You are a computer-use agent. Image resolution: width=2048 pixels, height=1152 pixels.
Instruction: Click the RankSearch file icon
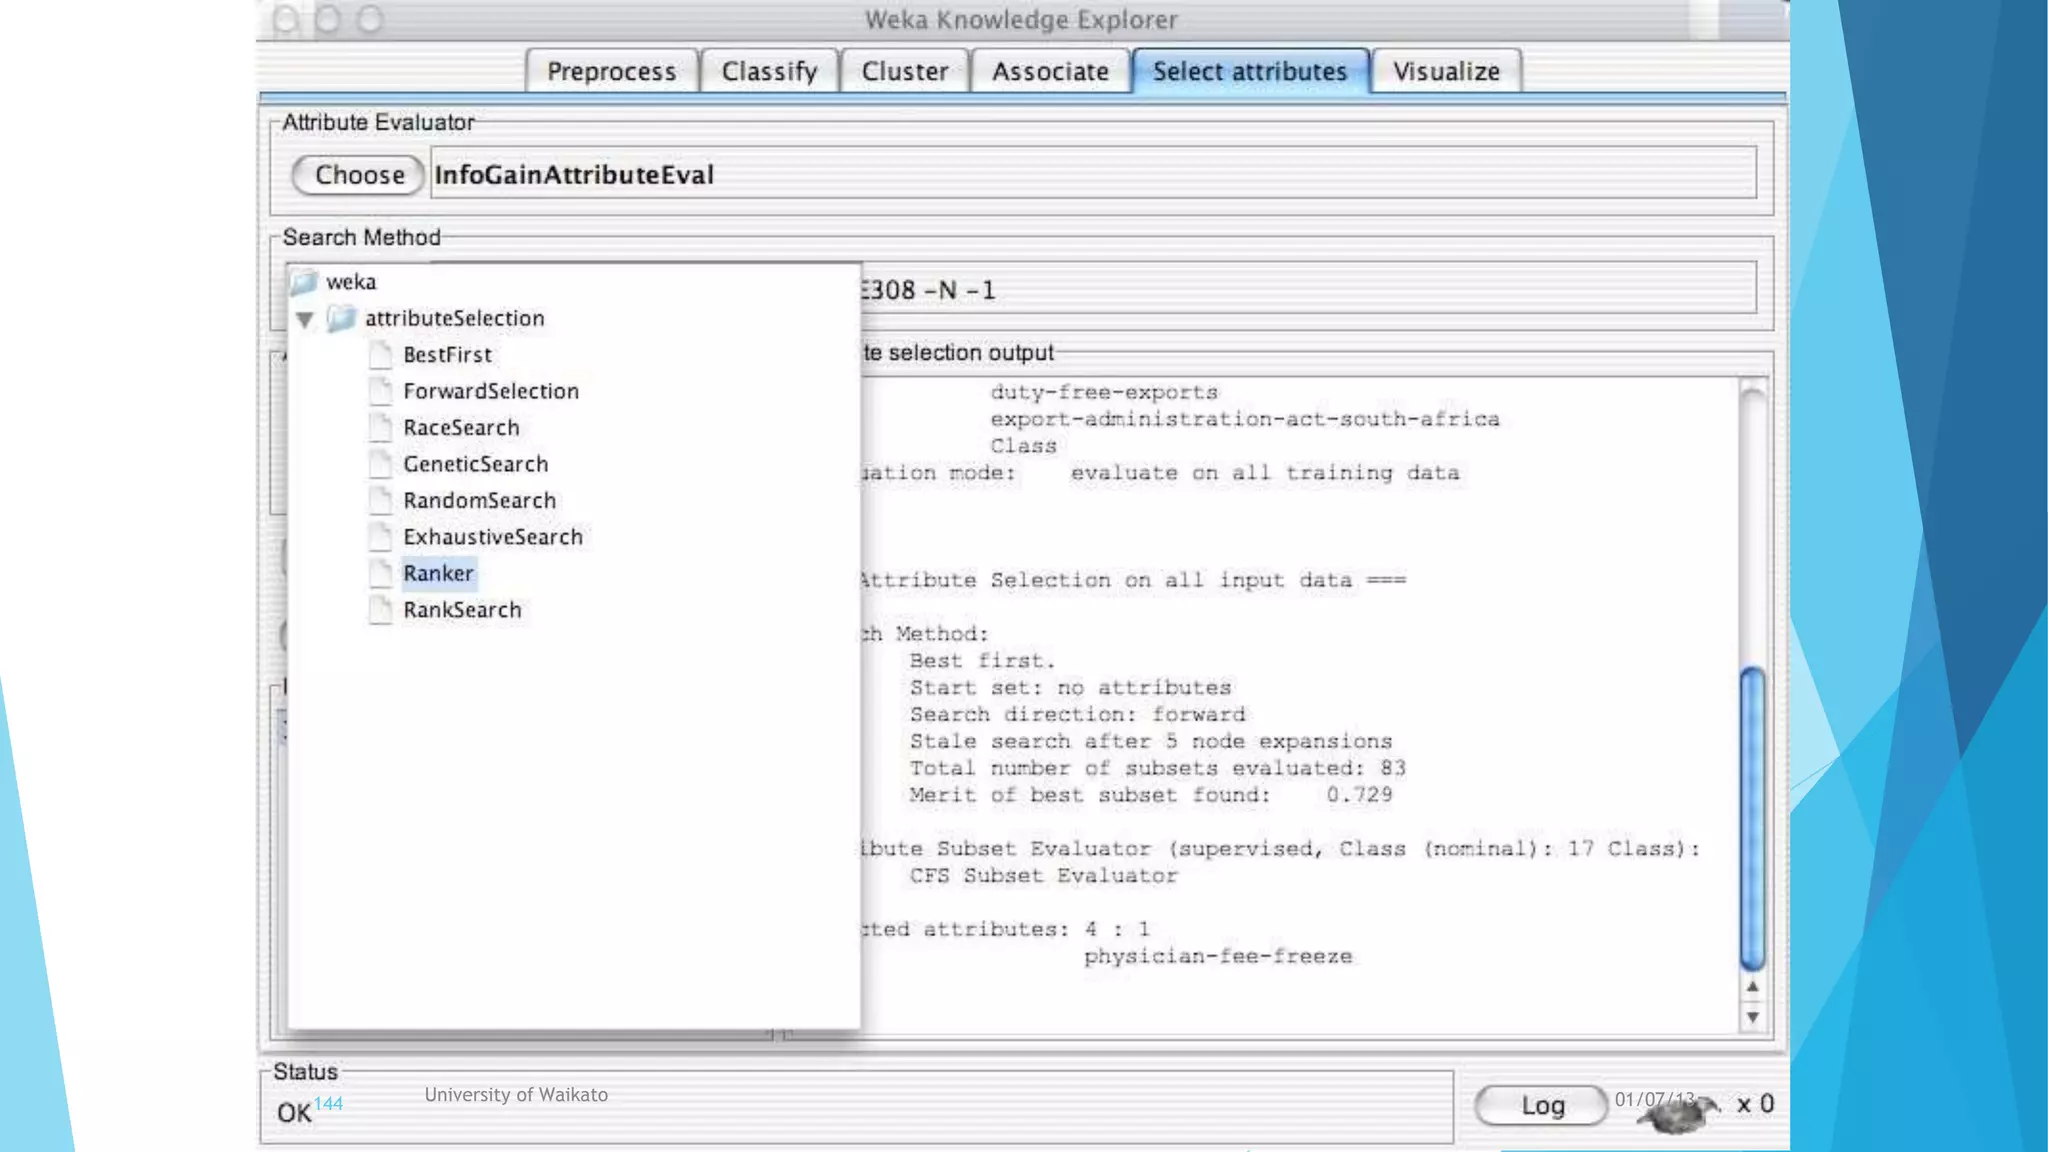point(380,610)
